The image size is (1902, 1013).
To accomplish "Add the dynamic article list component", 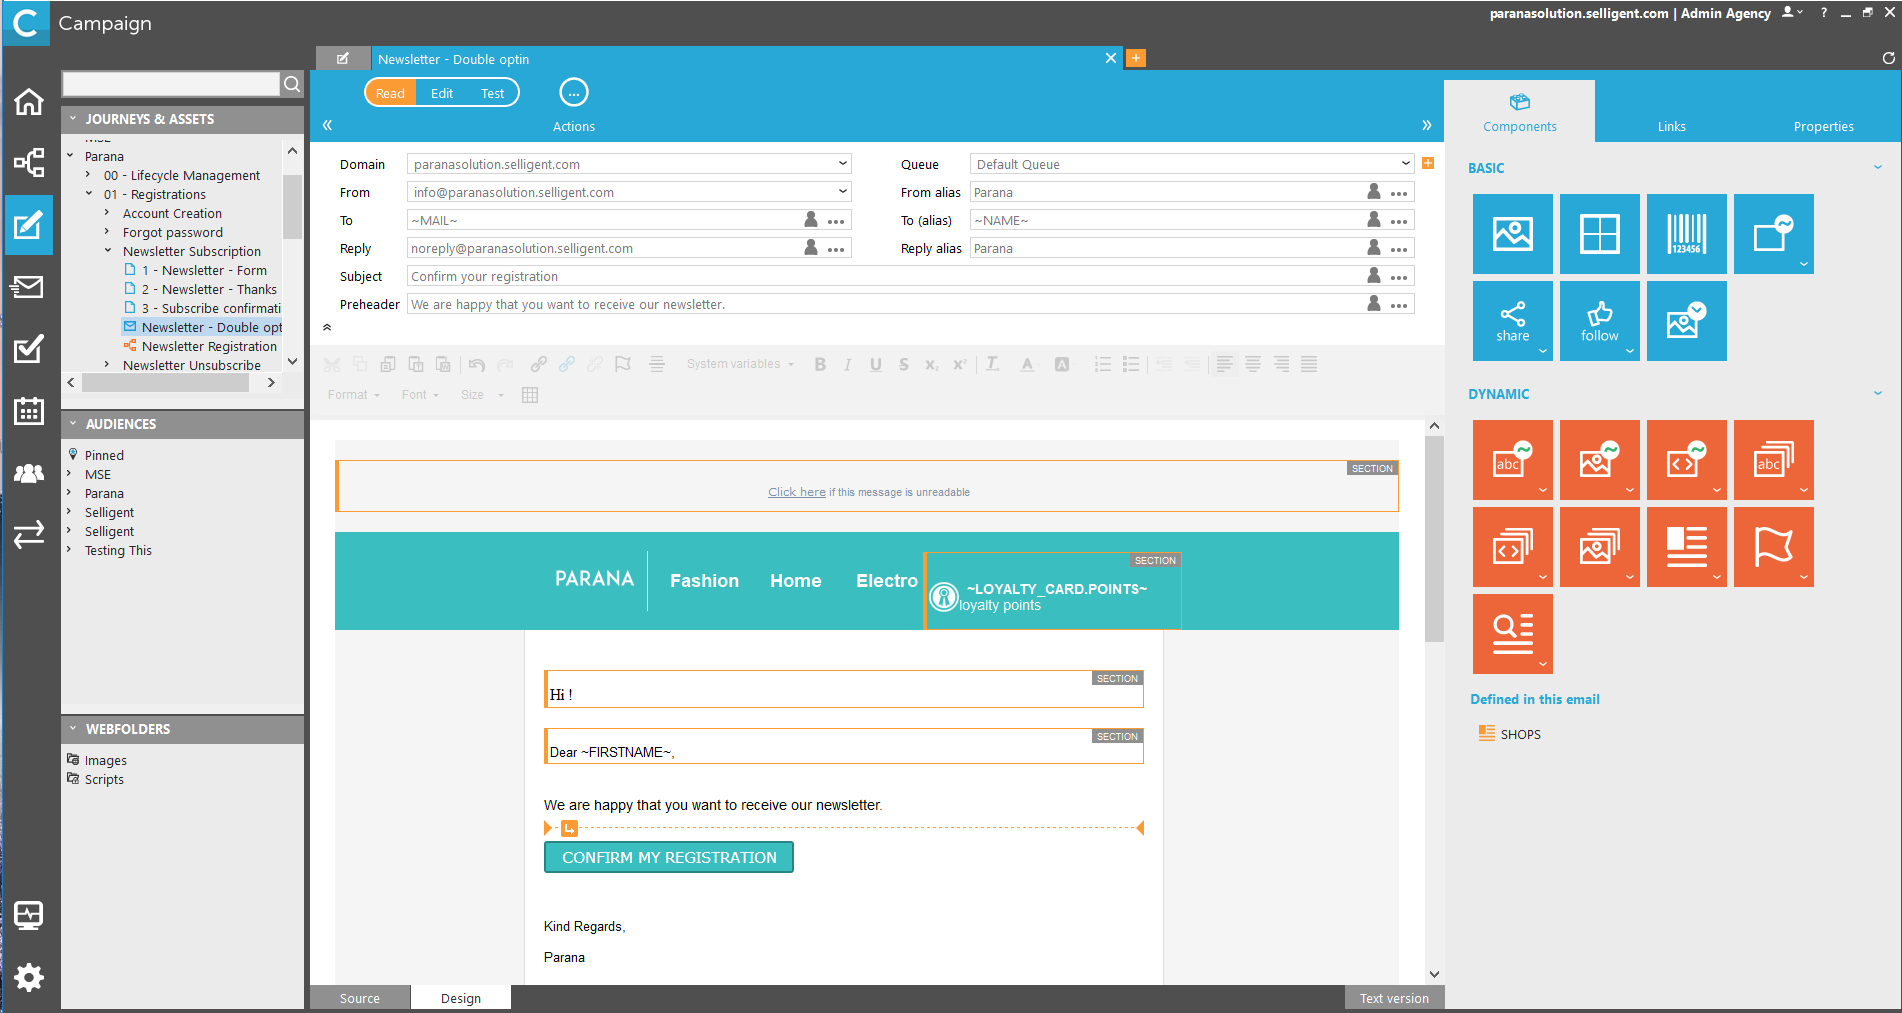I will coord(1686,547).
